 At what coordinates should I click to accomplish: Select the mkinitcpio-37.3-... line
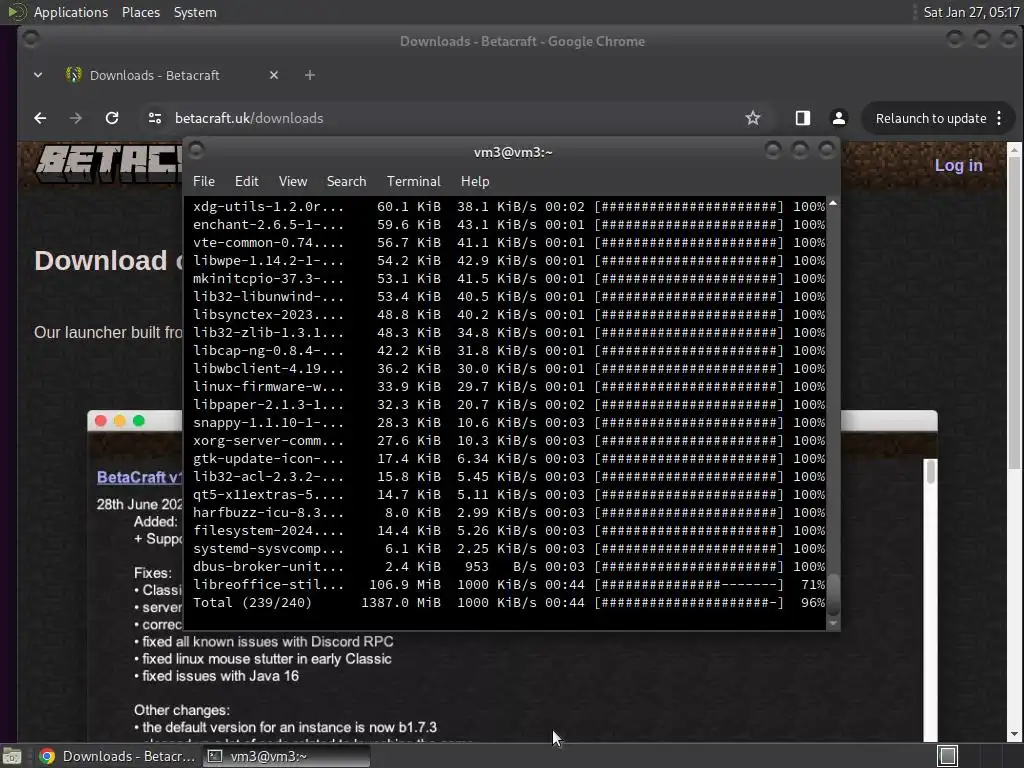508,279
